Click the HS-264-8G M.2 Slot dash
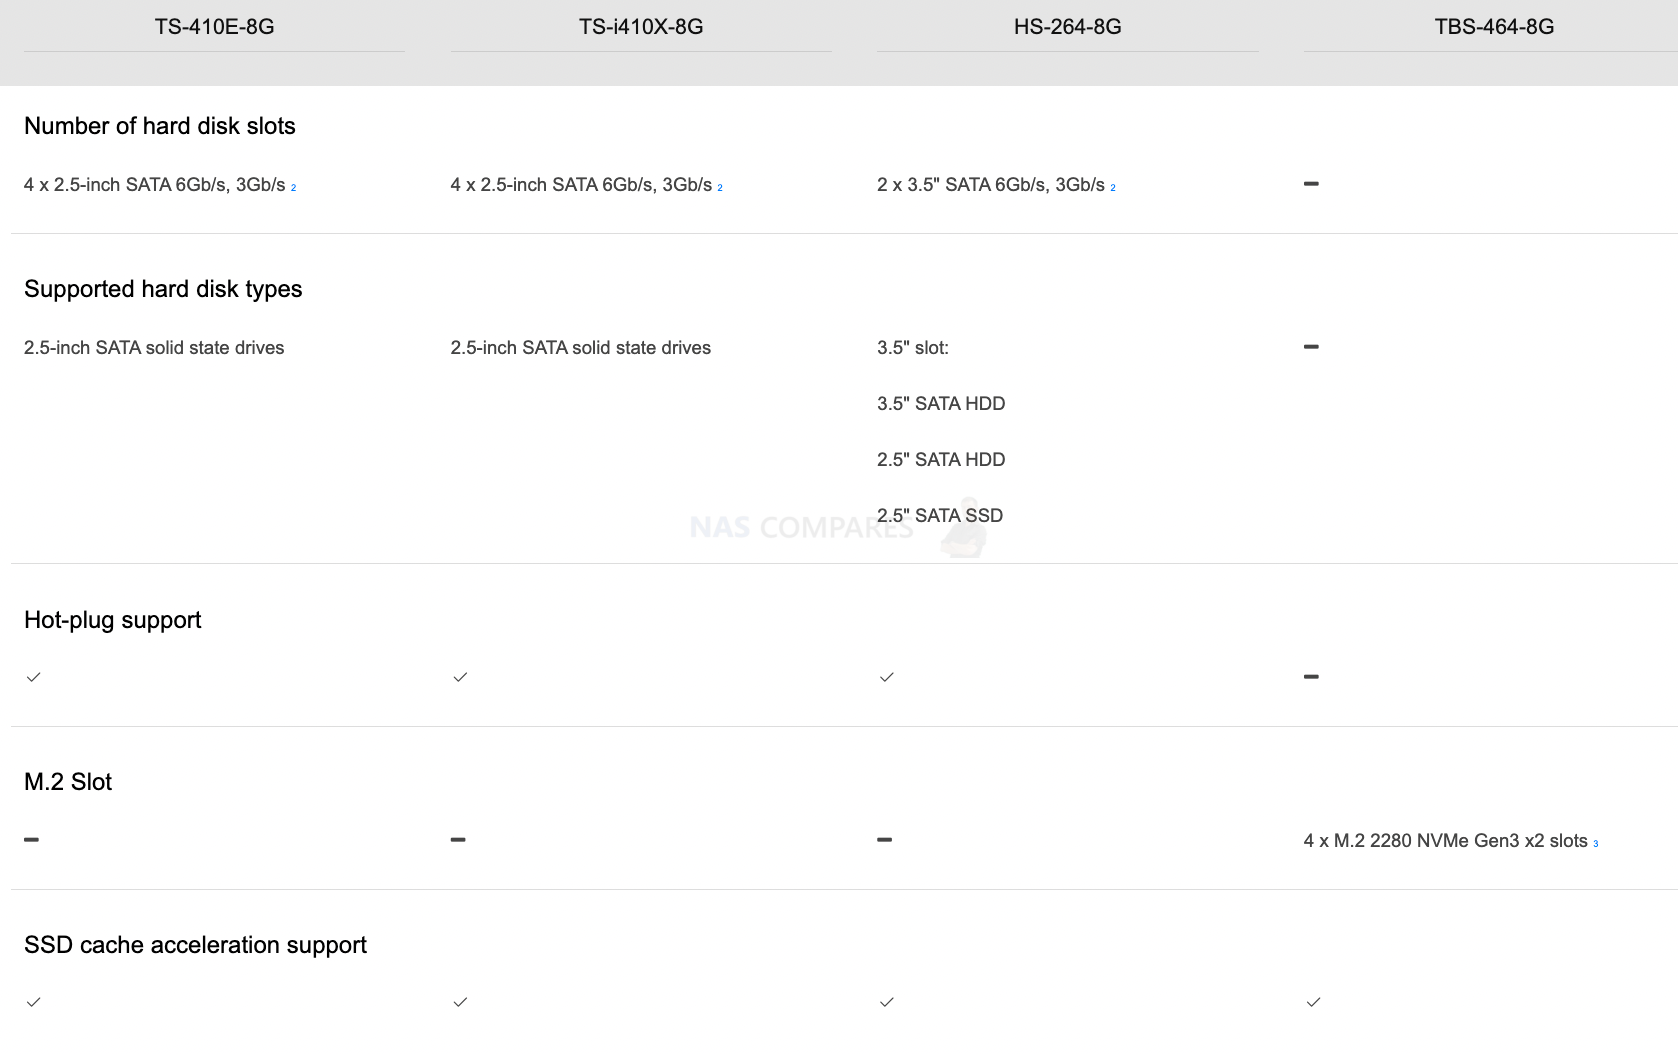This screenshot has width=1678, height=1054. point(884,840)
